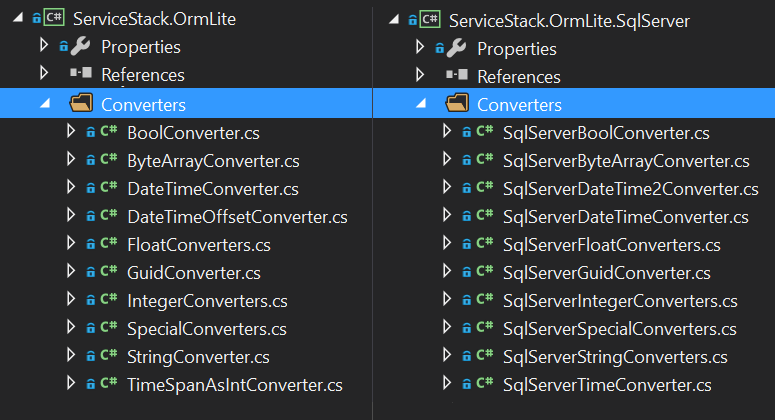Click the References icon in ServiceStack.OrmLite.SqlServer

point(457,75)
